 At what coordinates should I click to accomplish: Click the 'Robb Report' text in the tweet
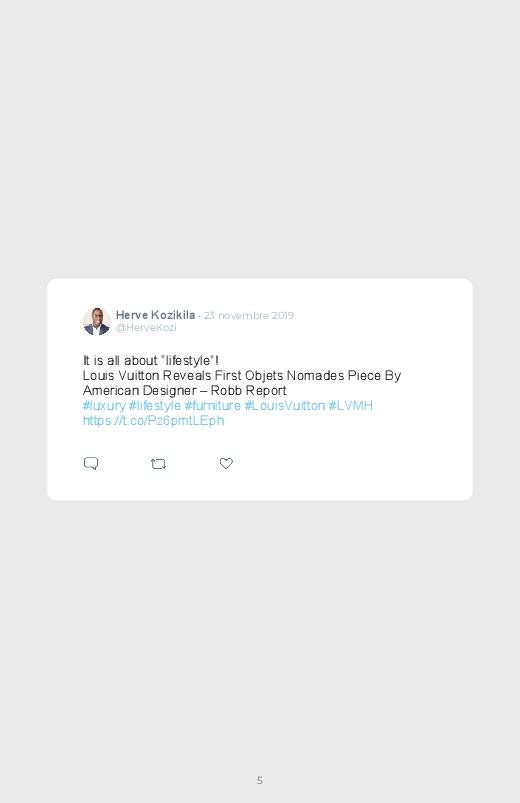(248, 391)
